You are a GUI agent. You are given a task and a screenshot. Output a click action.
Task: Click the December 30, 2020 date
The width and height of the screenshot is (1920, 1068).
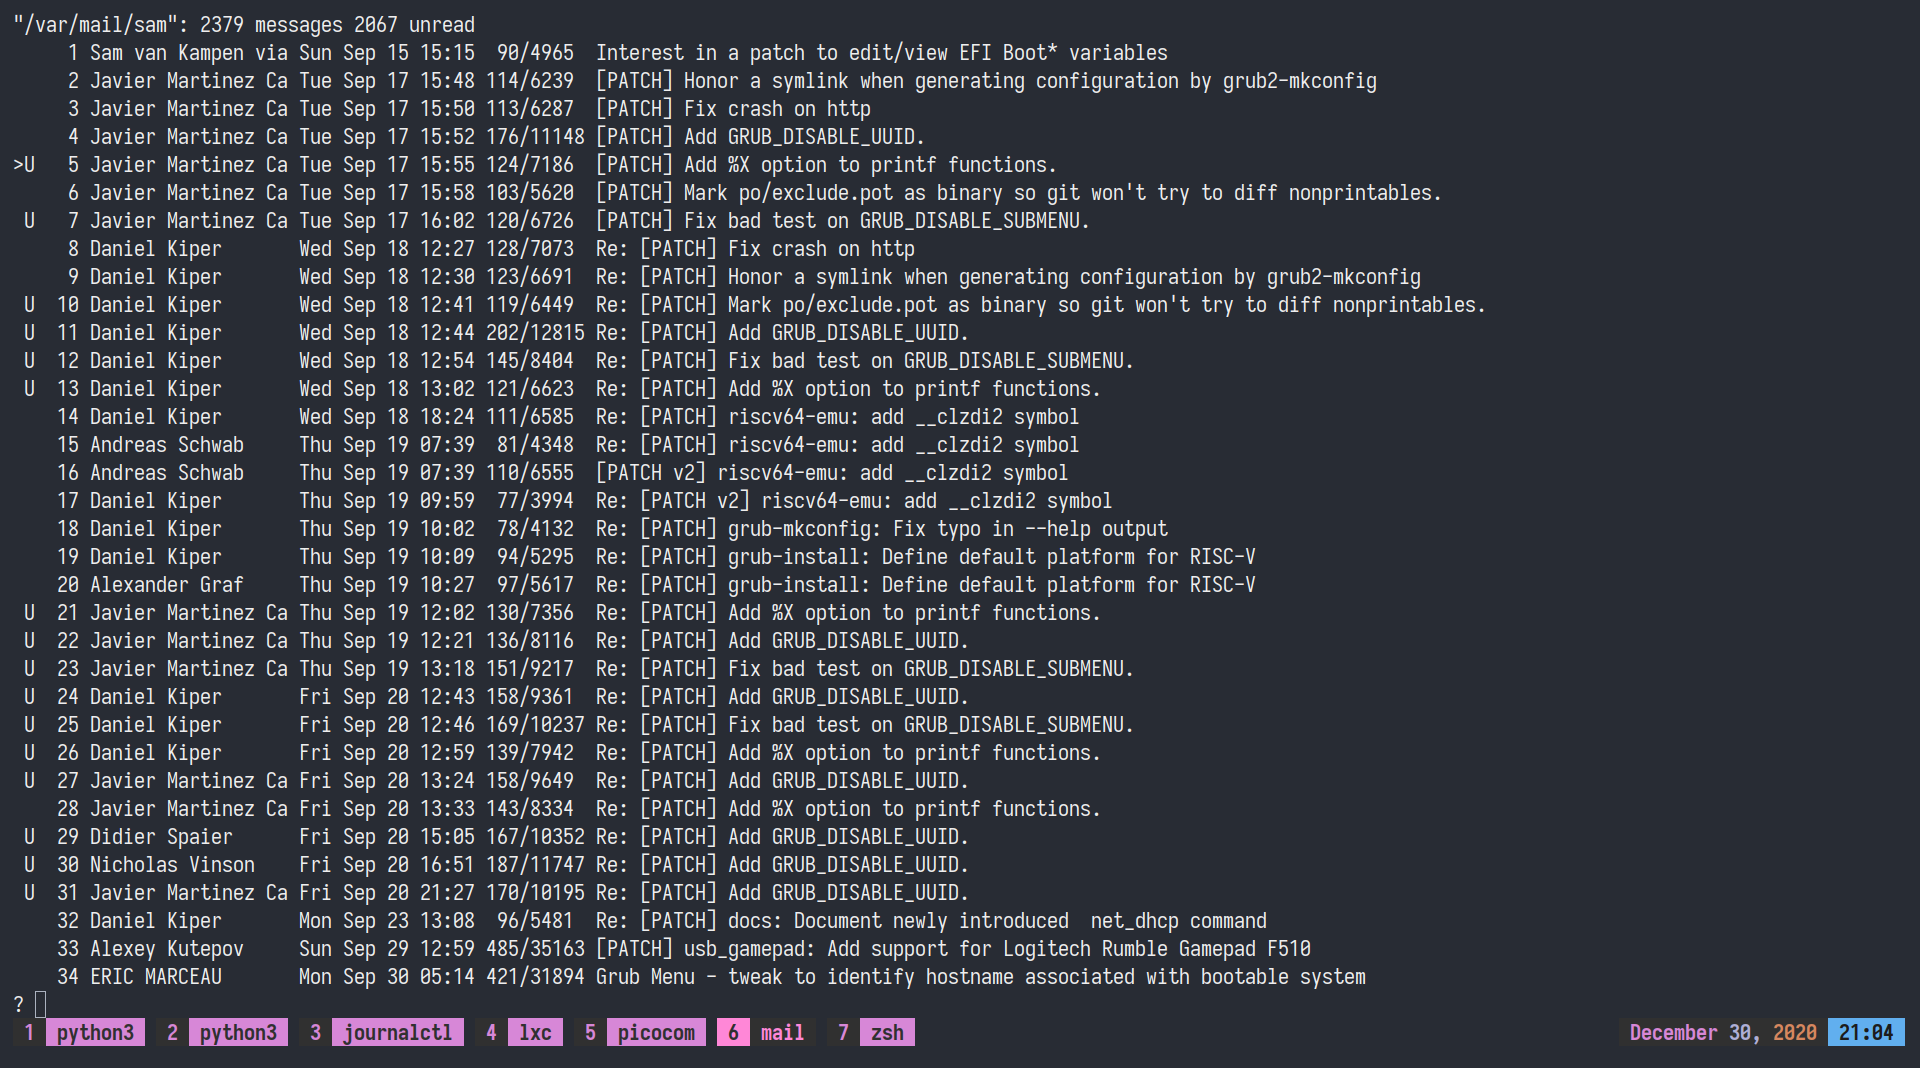pos(1722,1033)
